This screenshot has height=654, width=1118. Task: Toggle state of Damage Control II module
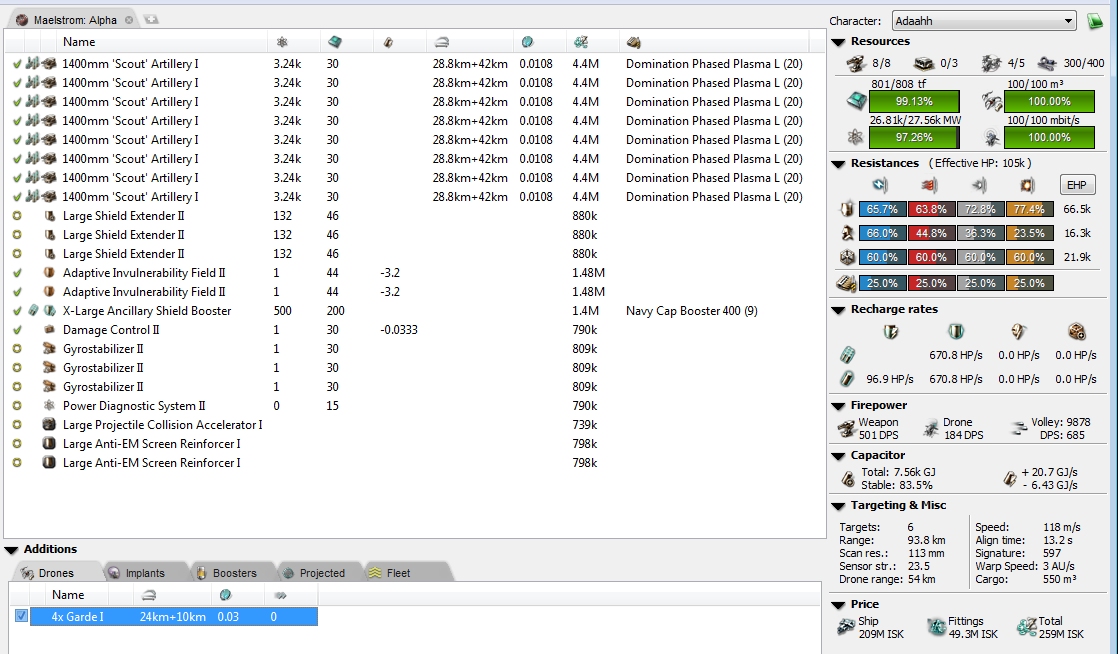point(17,329)
